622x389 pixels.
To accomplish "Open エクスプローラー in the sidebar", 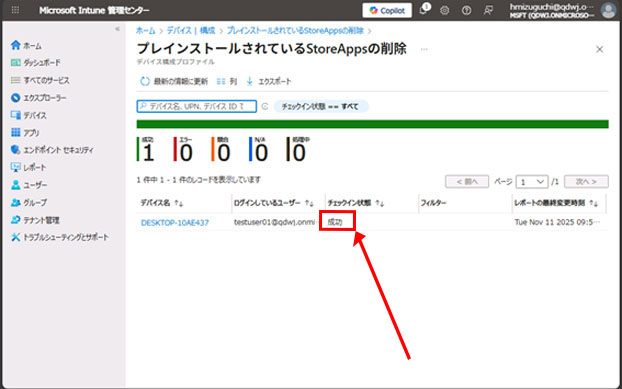I will pos(38,98).
